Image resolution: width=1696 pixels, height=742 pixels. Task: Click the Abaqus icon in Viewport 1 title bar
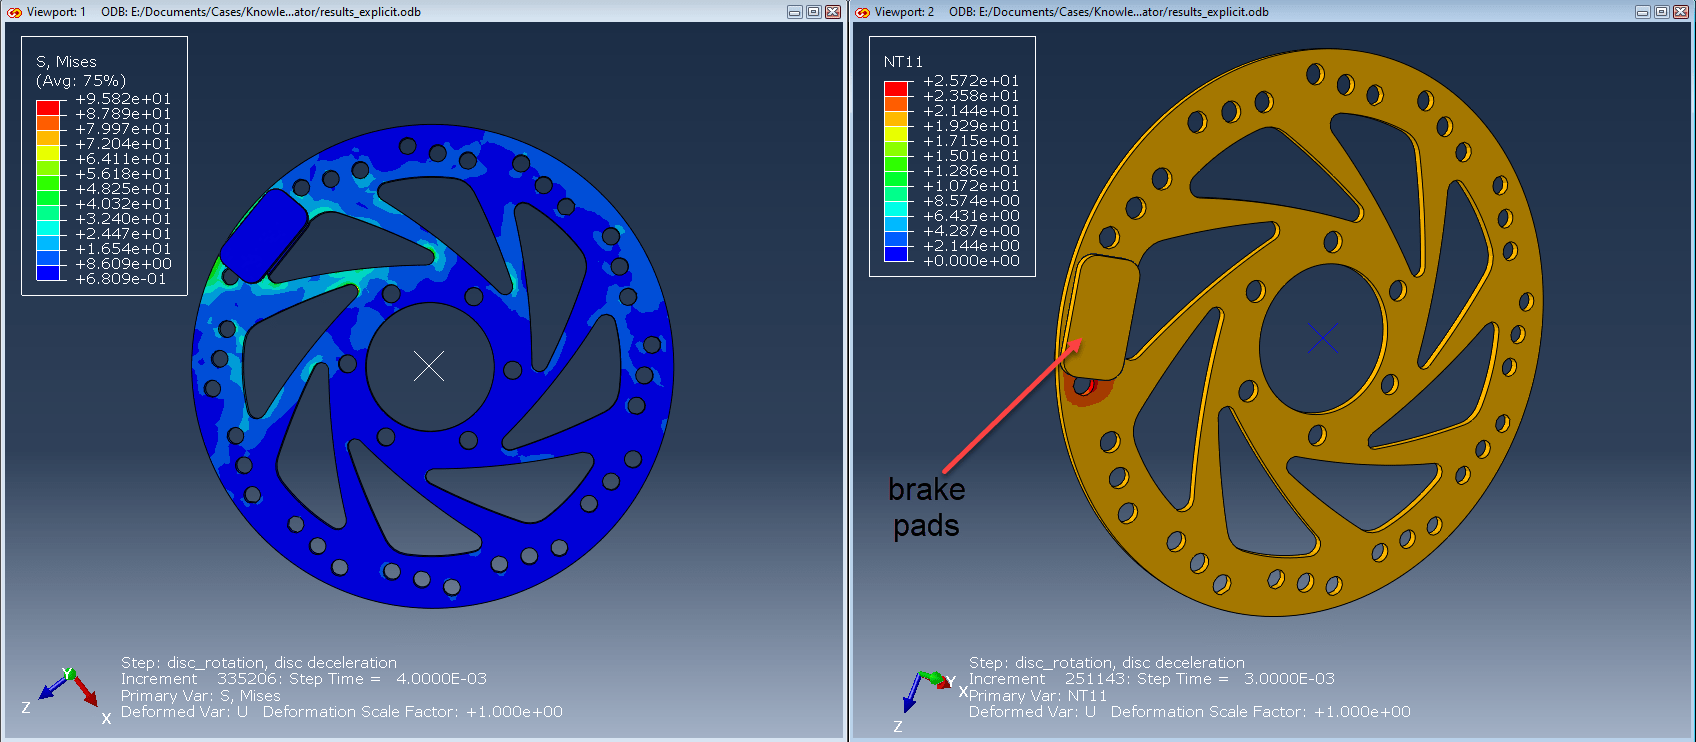click(x=14, y=12)
